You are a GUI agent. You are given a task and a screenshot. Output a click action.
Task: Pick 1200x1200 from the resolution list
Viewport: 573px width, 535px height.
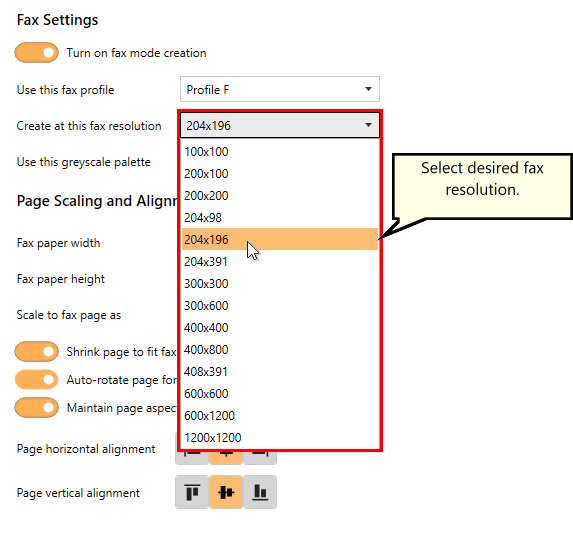pos(280,437)
